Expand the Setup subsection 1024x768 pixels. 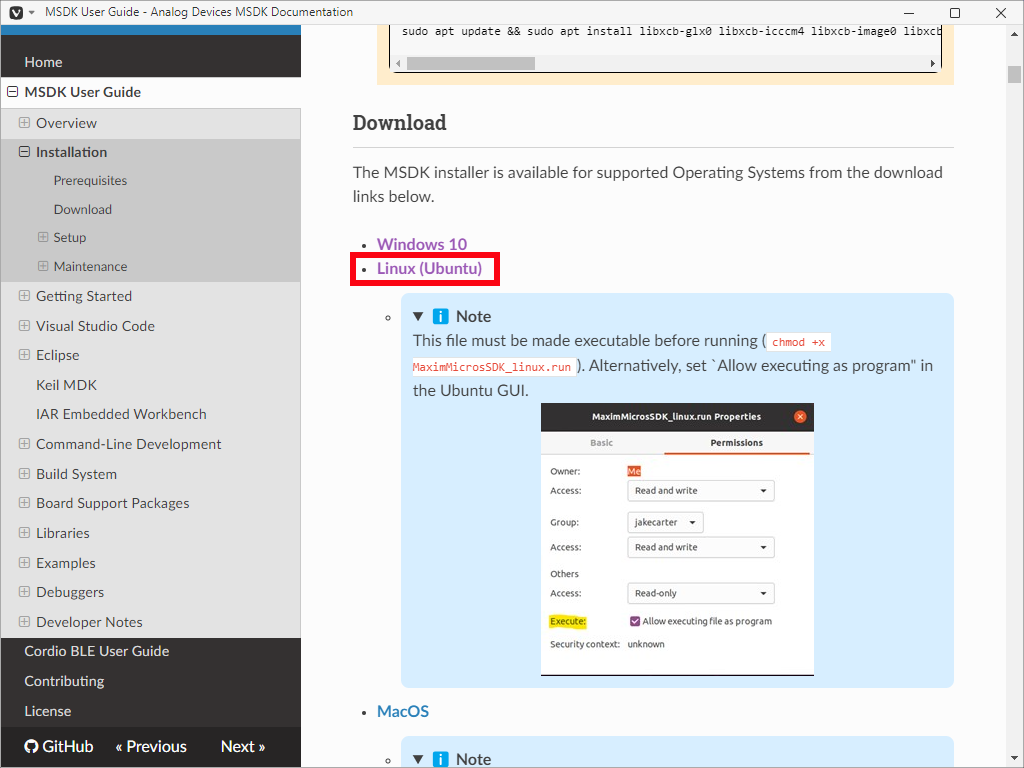pos(43,237)
